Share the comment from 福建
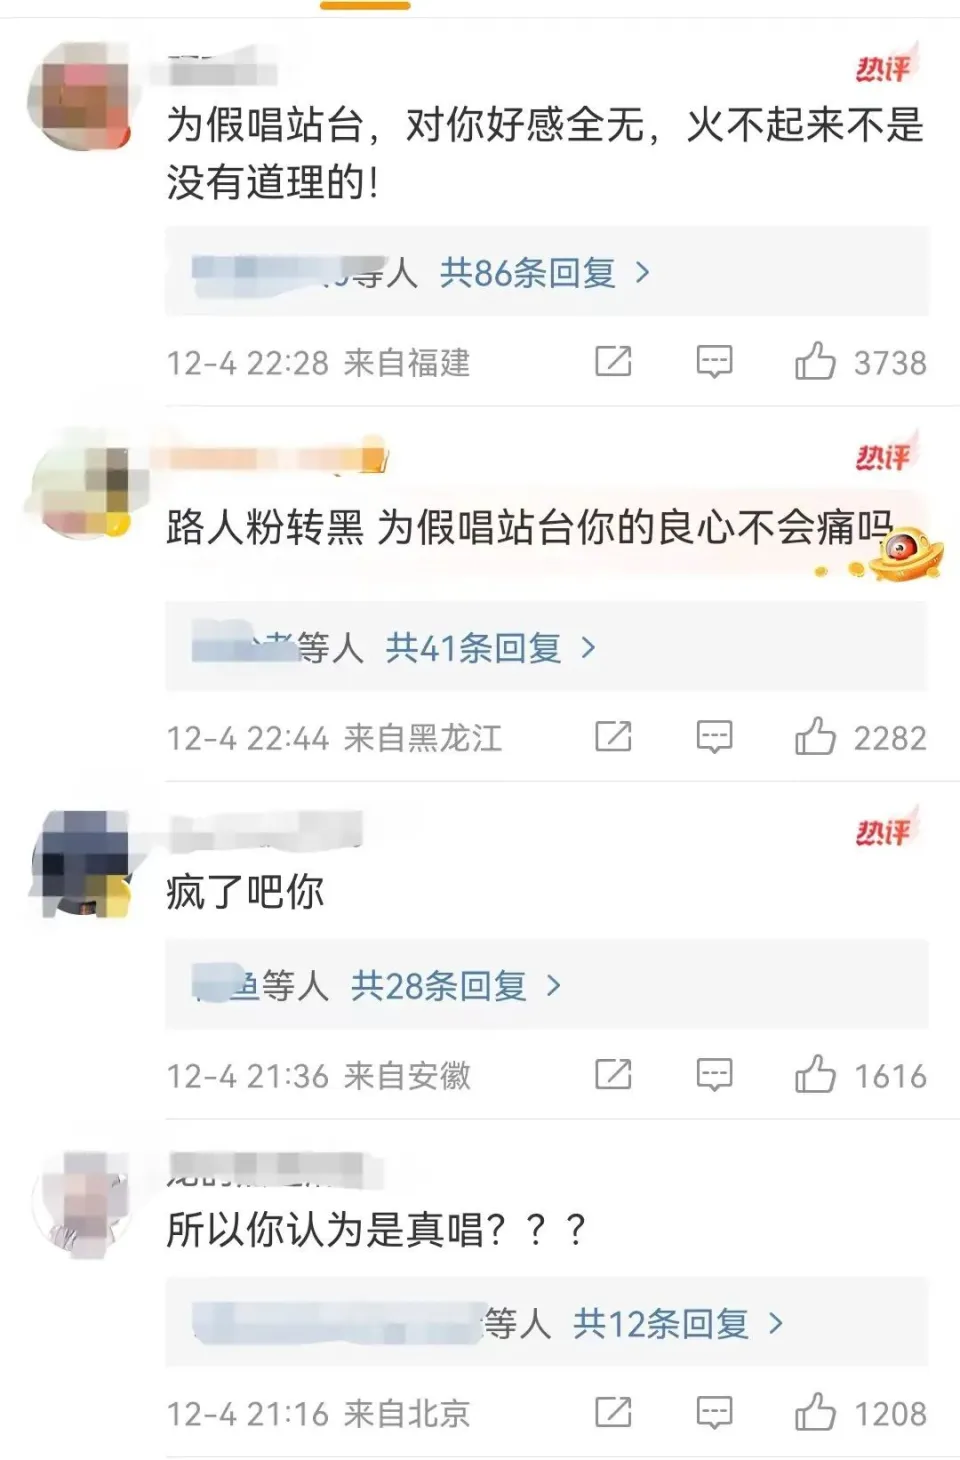The image size is (960, 1460). pos(613,361)
